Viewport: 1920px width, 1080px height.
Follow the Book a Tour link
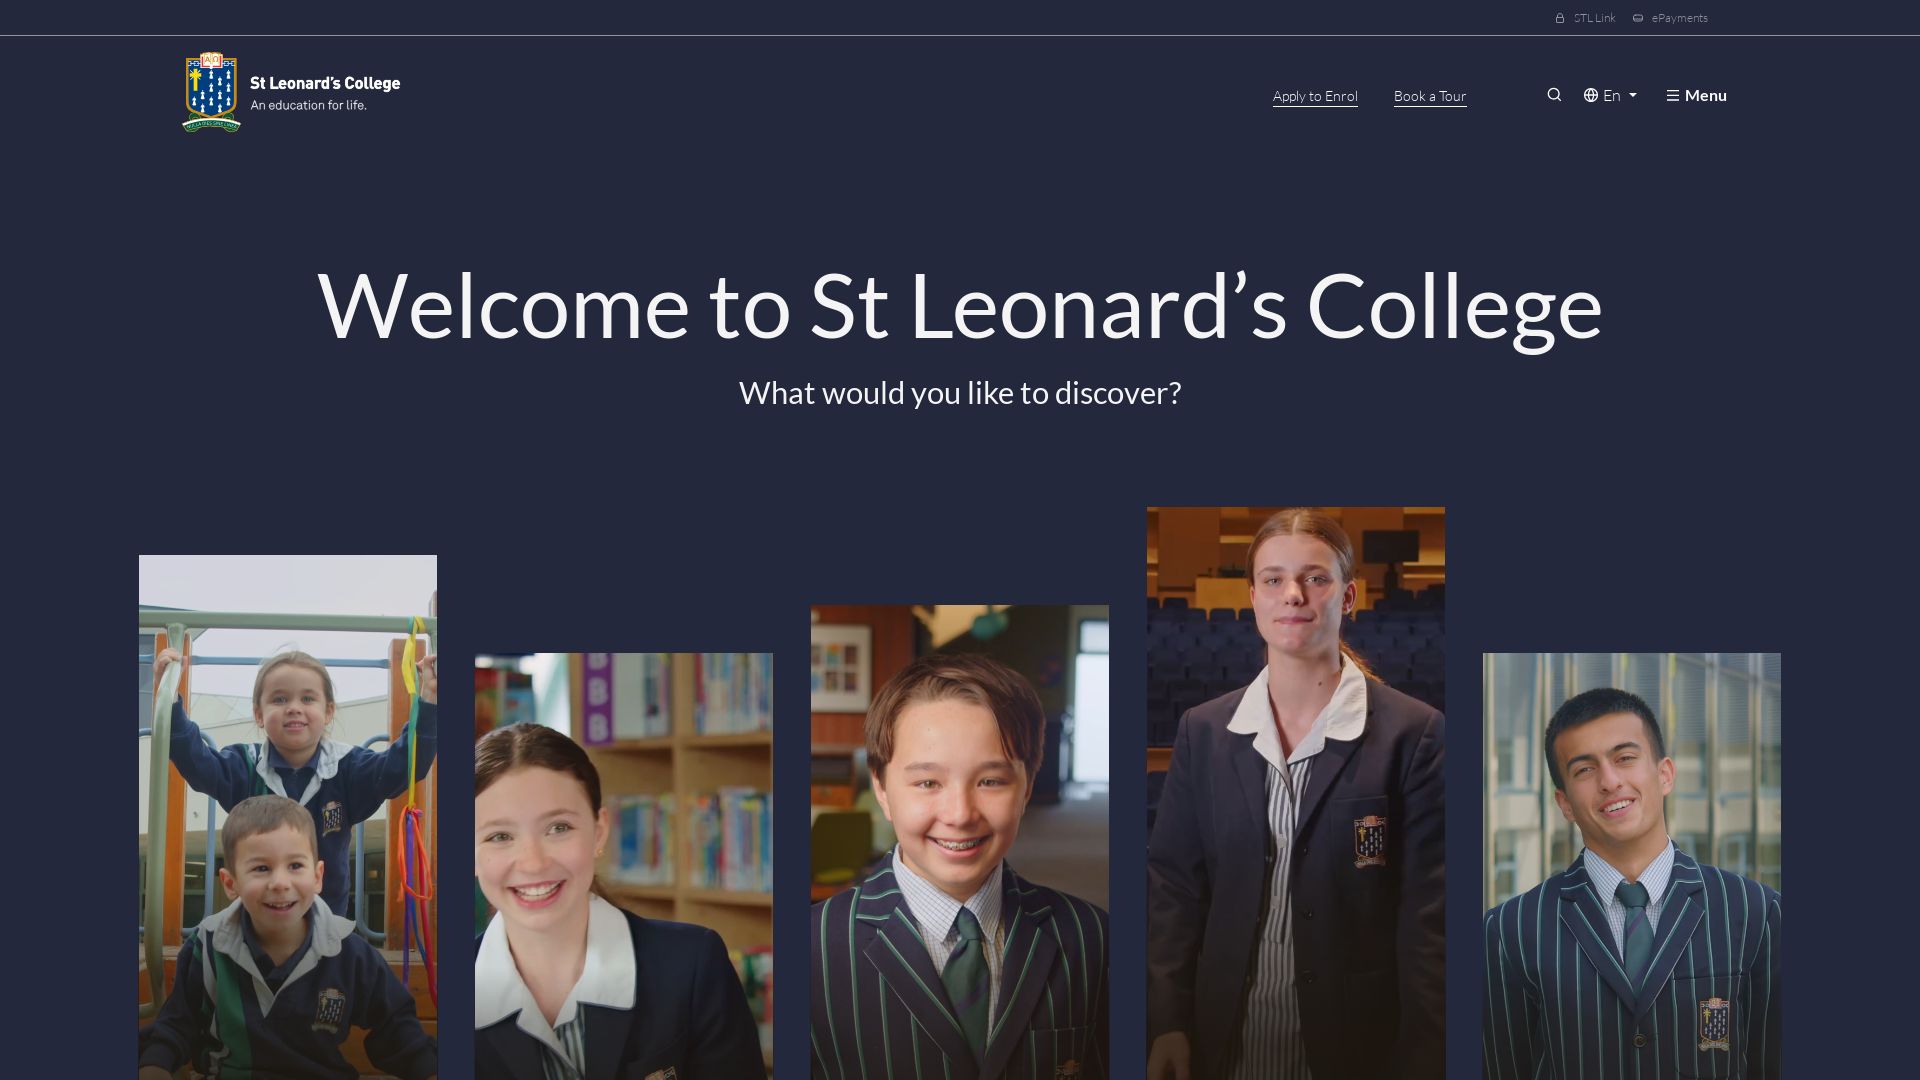pos(1430,96)
